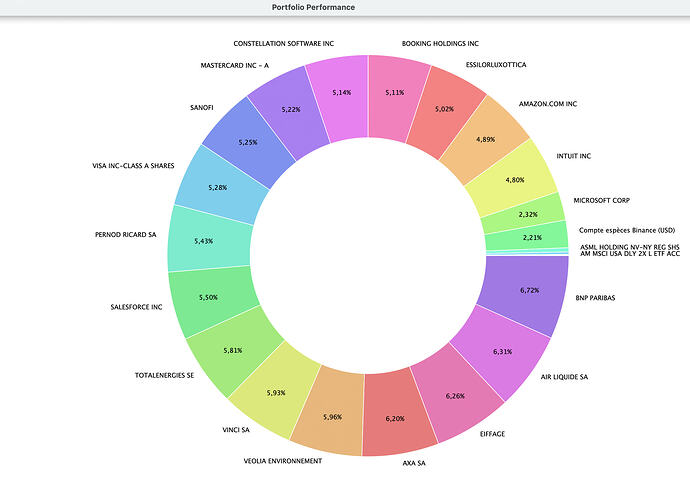Select the SALESFORCE INC 5,50% slice
This screenshot has width=690, height=497.
pos(210,299)
